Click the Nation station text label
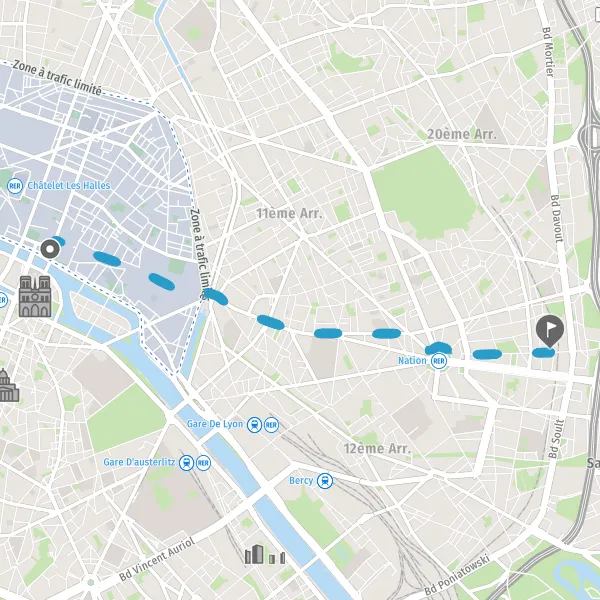This screenshot has width=600, height=600. click(x=412, y=360)
